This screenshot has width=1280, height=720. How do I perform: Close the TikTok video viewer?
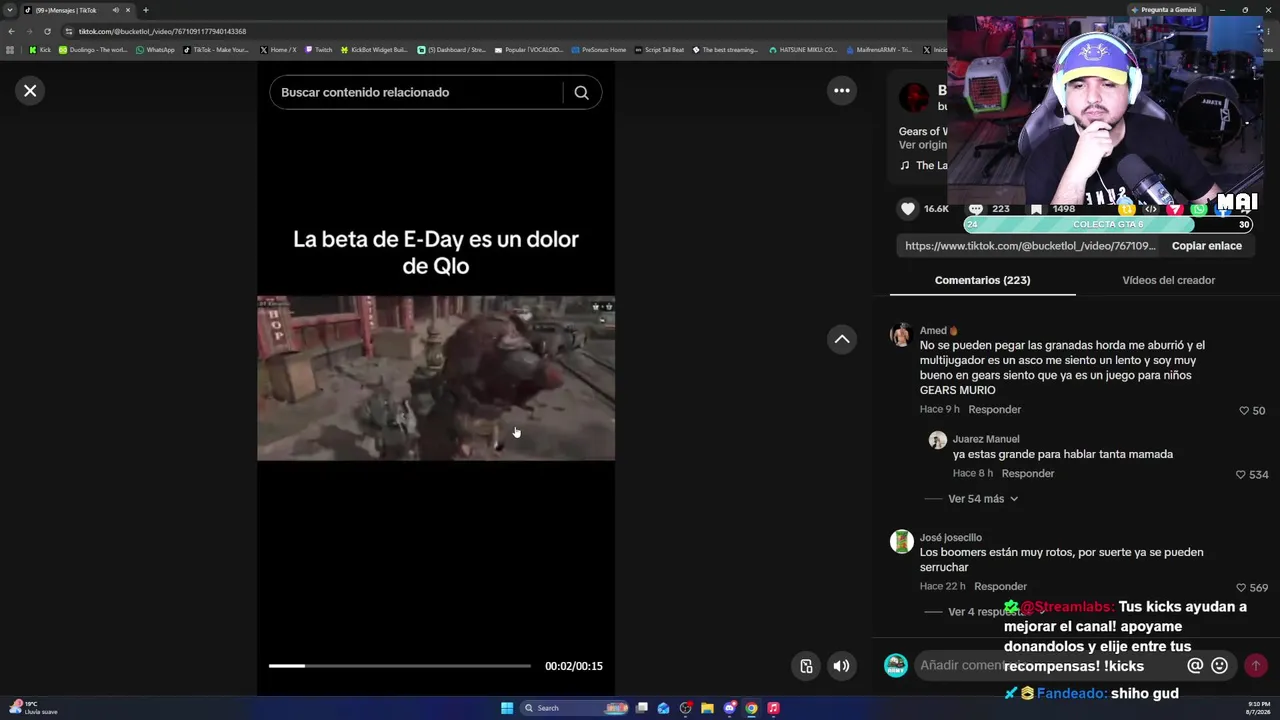[x=30, y=91]
